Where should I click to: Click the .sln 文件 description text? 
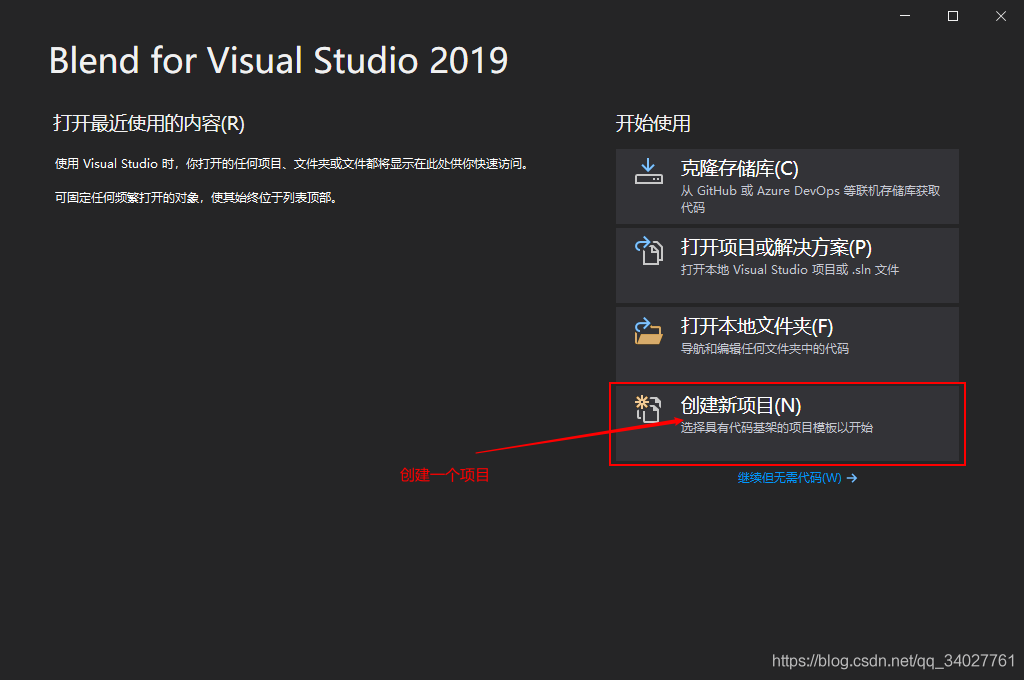790,270
